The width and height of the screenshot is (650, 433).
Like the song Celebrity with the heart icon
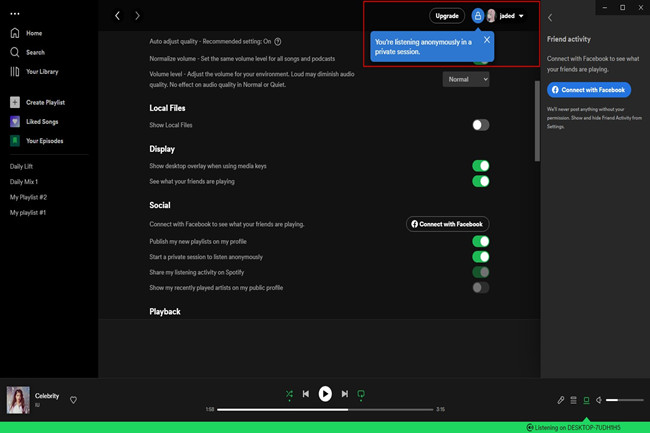pos(73,400)
